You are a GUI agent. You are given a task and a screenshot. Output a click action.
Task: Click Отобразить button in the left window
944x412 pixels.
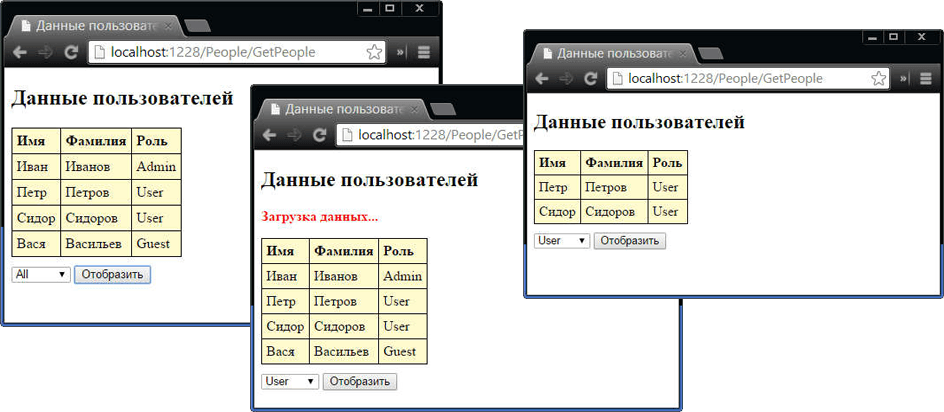pyautogui.click(x=113, y=275)
